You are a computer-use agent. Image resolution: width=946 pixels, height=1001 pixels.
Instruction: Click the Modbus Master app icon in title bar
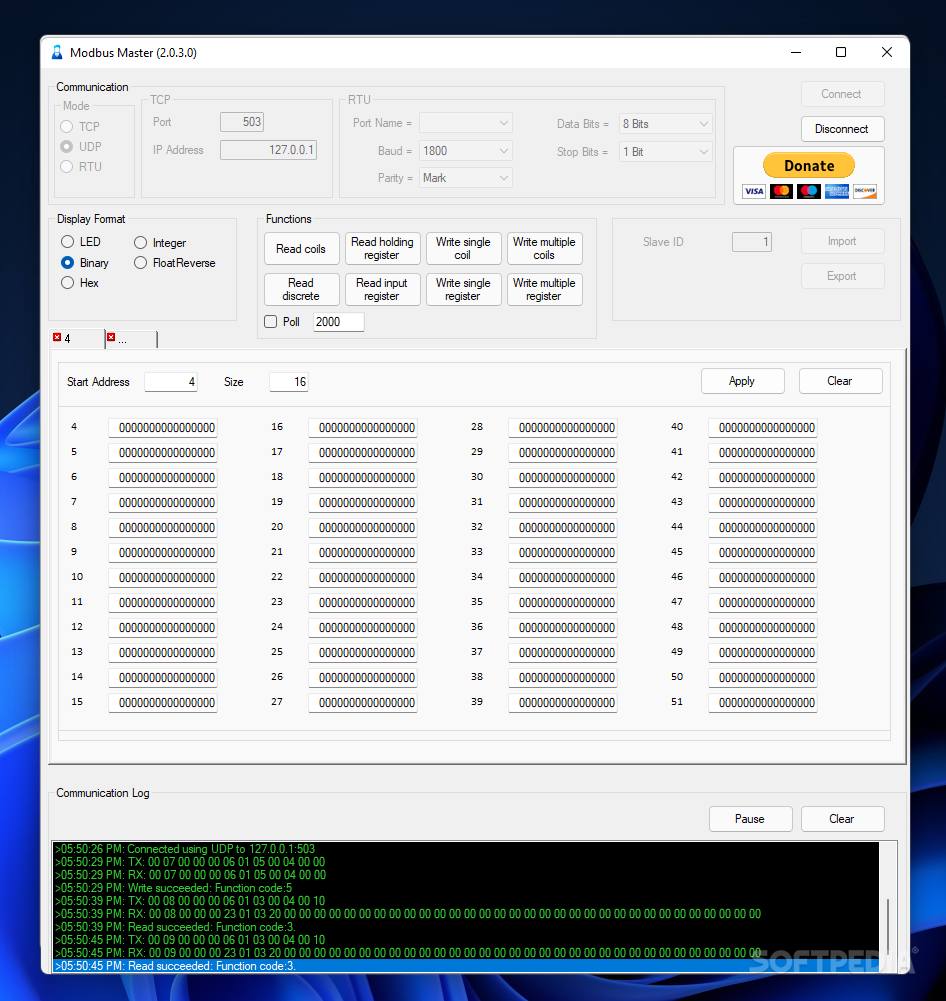(x=57, y=52)
